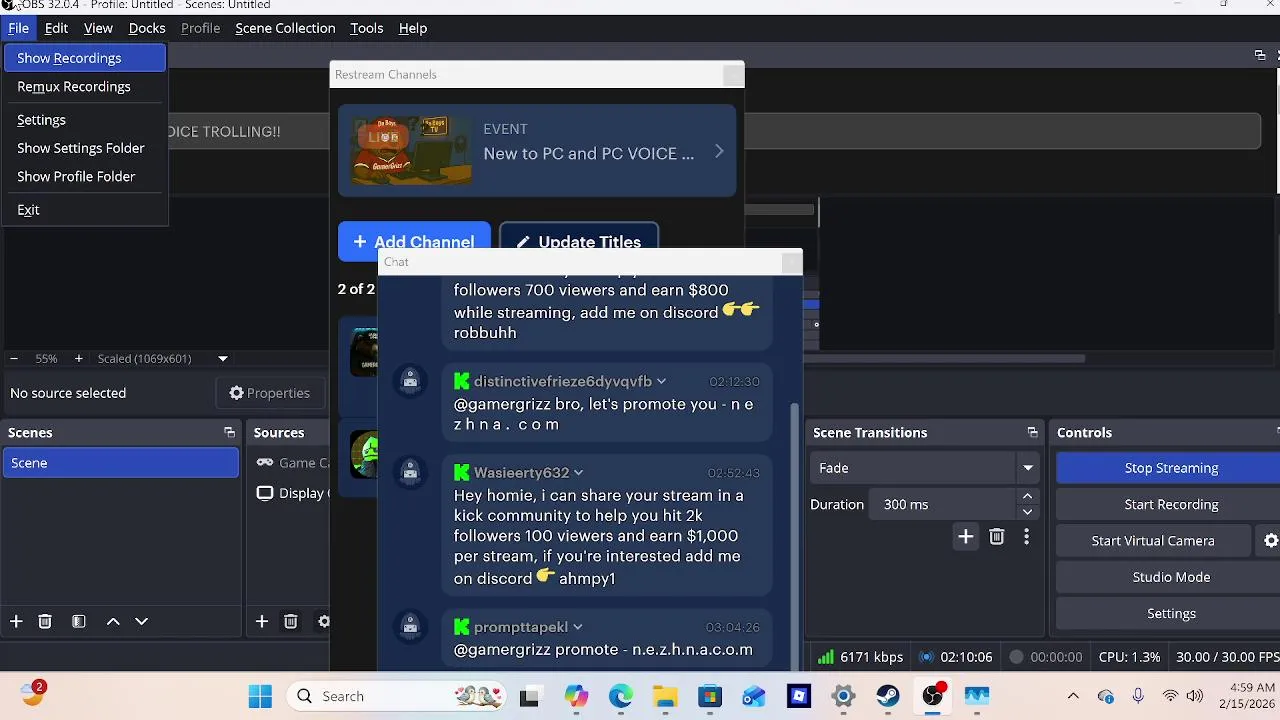Add a new source with plus icon
Screen dimensions: 1280x720
click(261, 621)
